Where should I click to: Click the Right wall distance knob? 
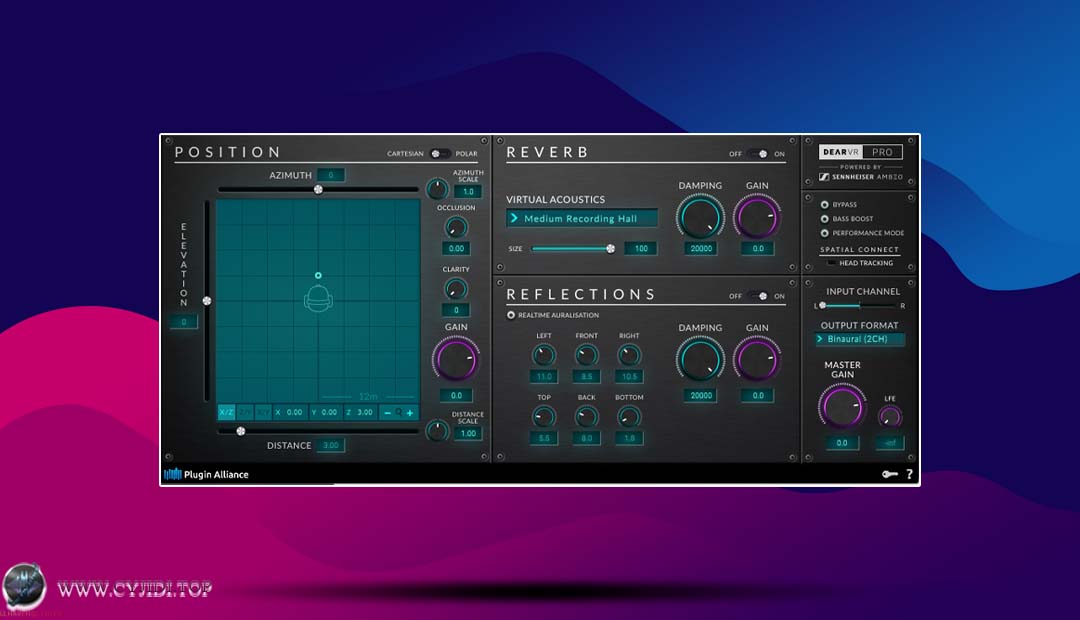[629, 355]
